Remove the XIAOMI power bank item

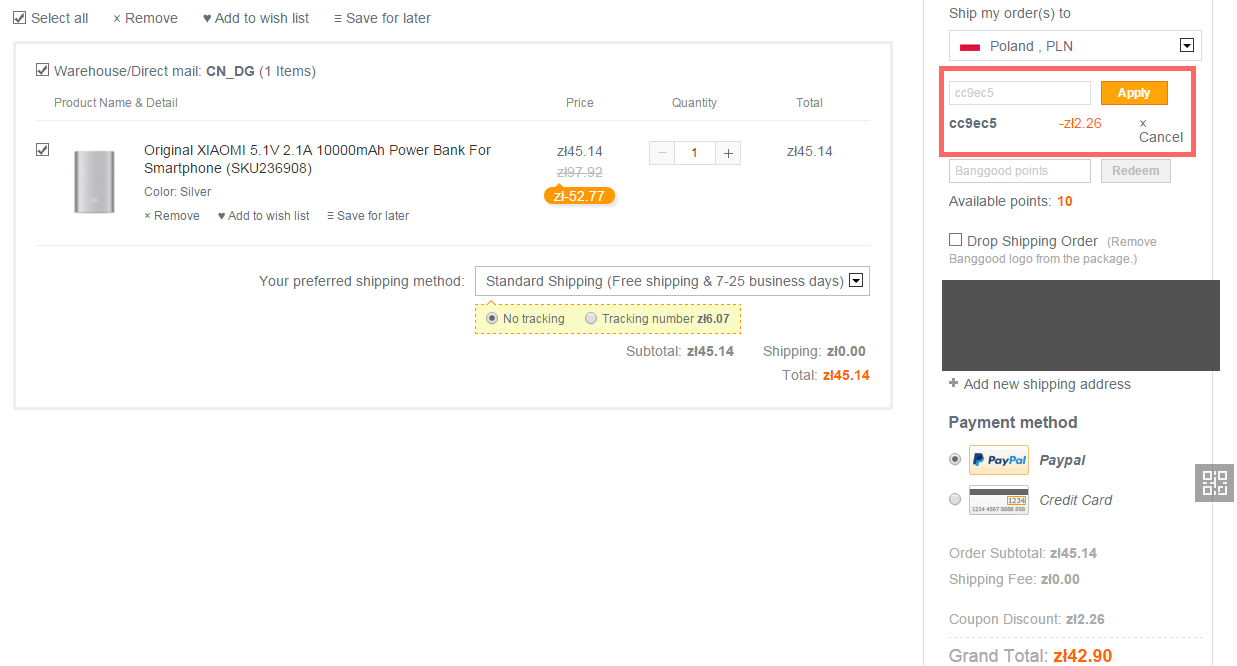click(172, 216)
